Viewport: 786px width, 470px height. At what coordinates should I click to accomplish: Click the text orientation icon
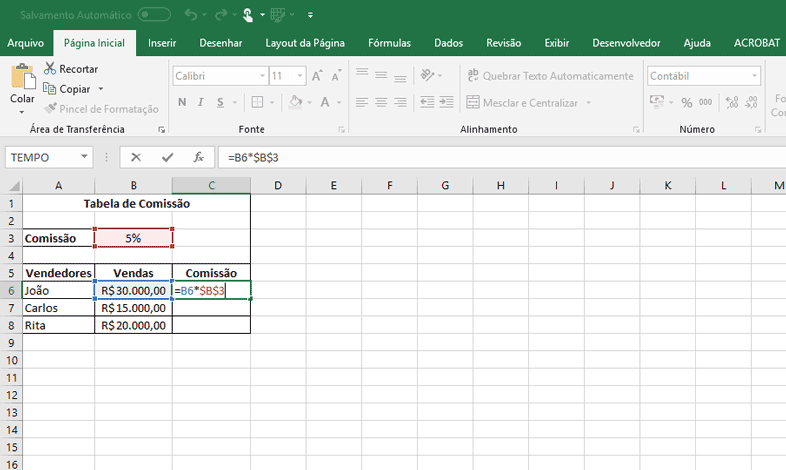coord(428,76)
